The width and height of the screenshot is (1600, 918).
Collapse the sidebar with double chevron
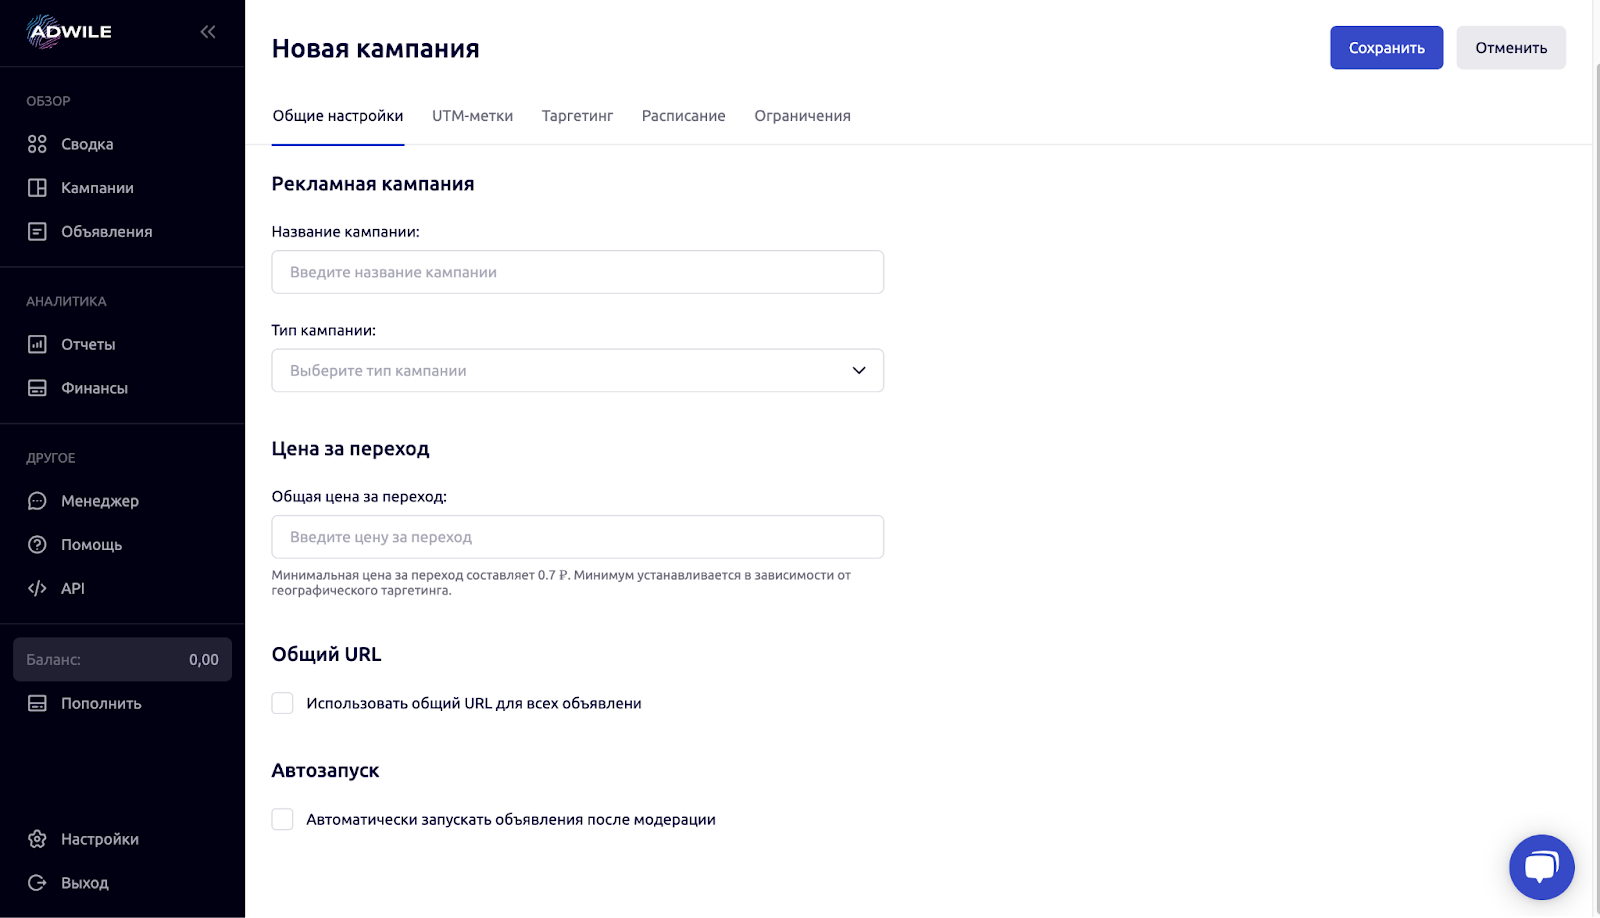point(208,32)
